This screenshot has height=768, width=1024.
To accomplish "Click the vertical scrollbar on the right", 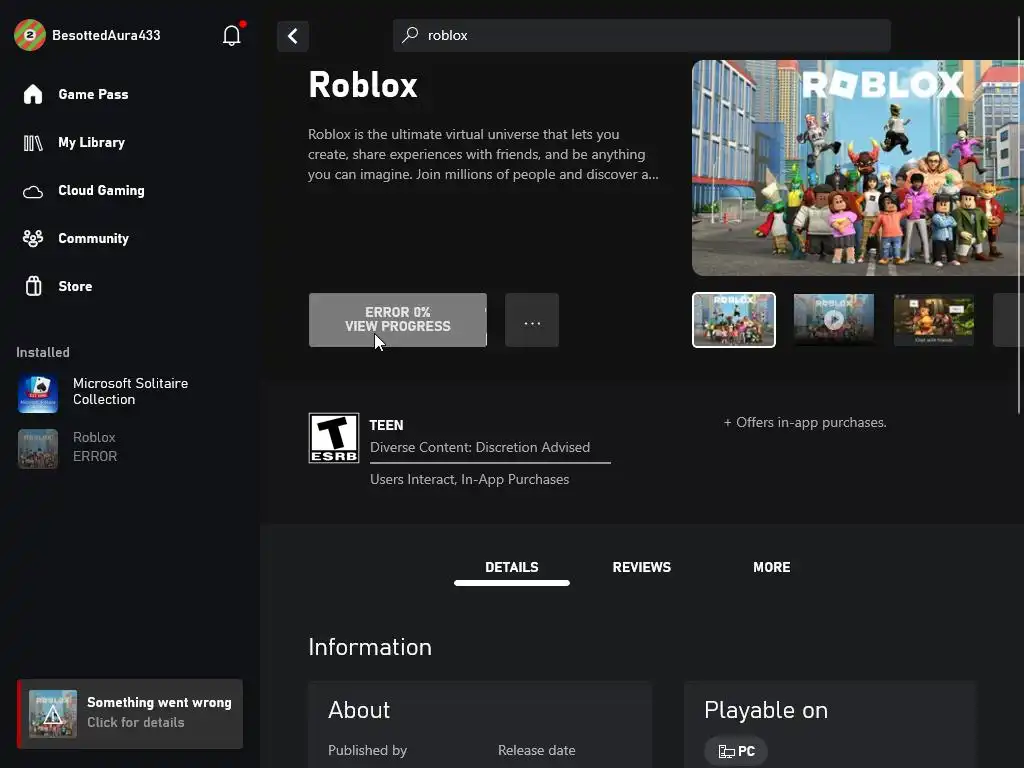I will pyautogui.click(x=1019, y=216).
